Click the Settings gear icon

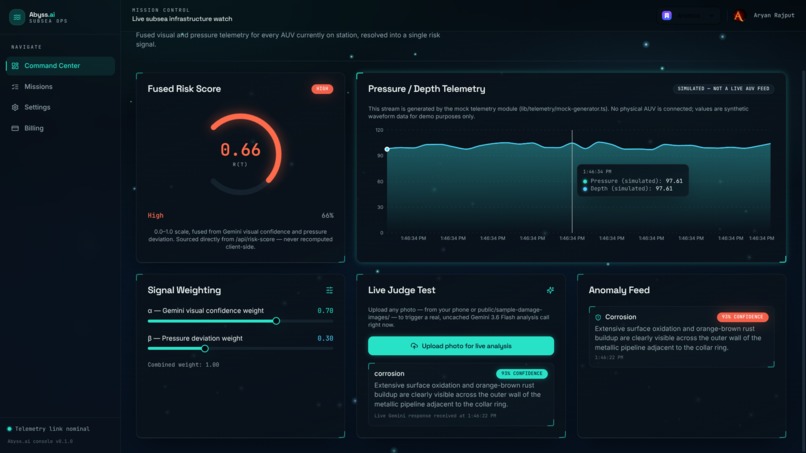pos(15,107)
